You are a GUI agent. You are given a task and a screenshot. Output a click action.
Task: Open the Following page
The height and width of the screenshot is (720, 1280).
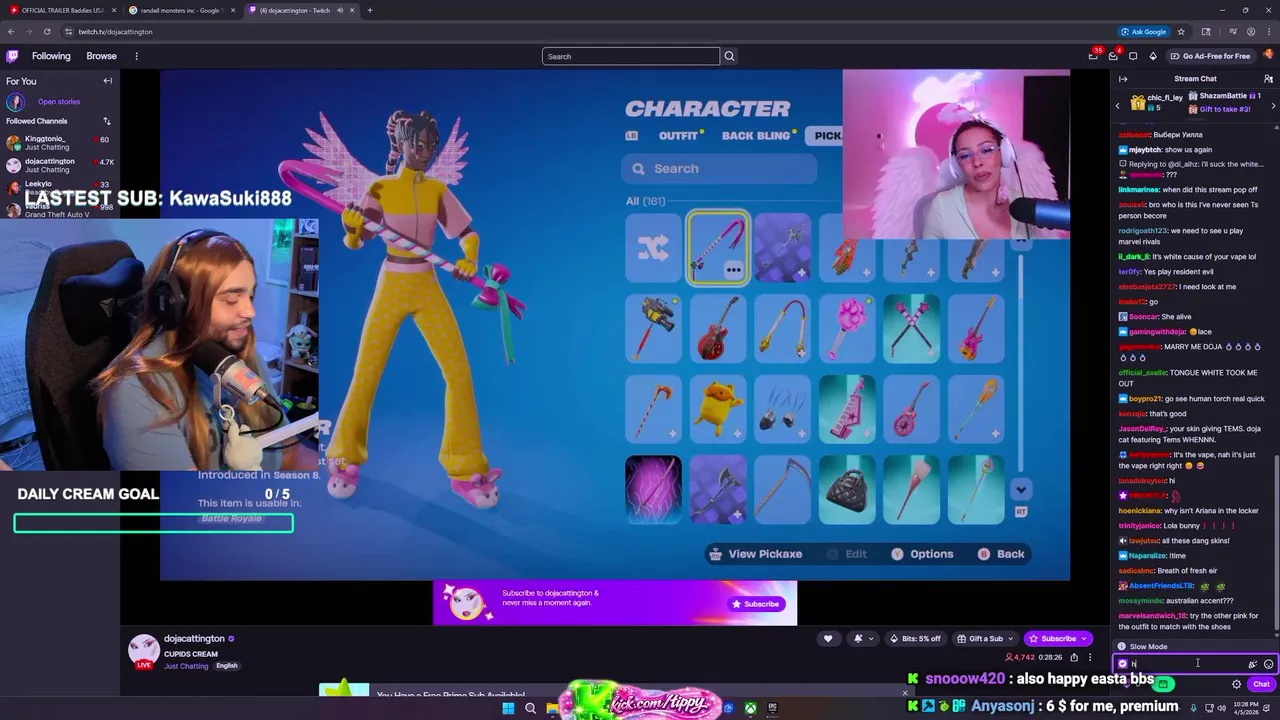click(x=51, y=56)
